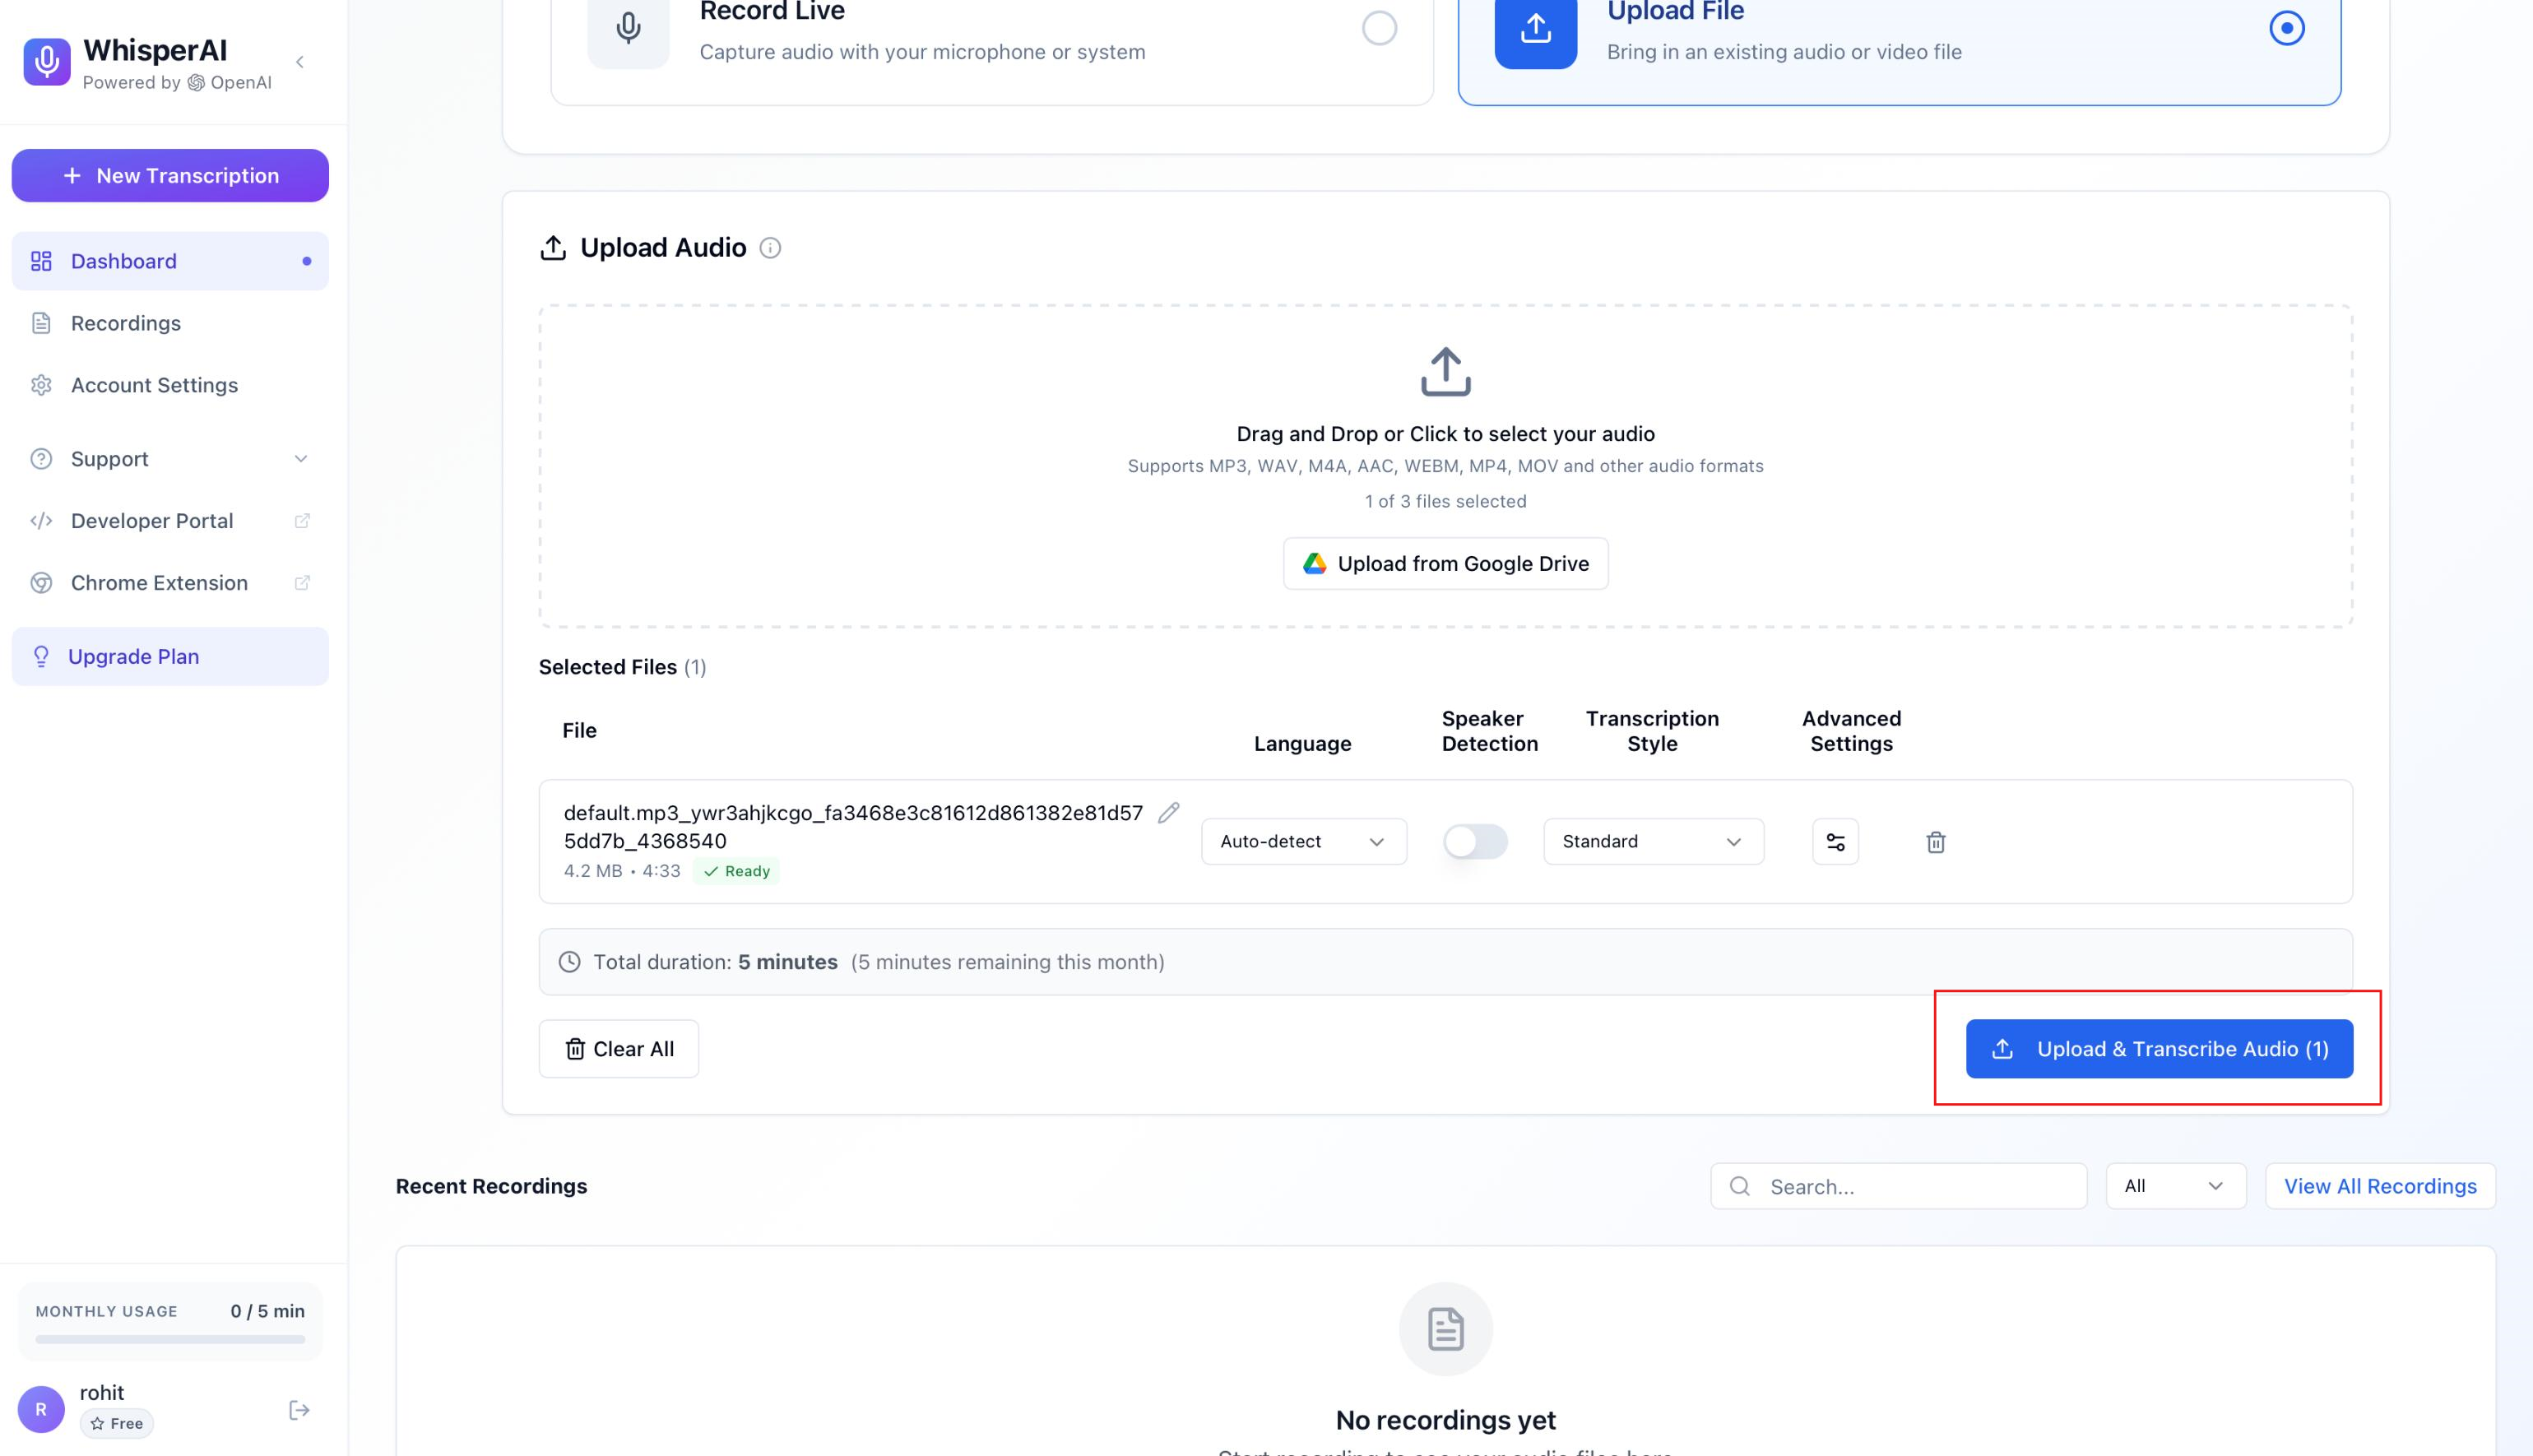Open the Developer Portal link
The width and height of the screenshot is (2533, 1456).
click(170, 521)
